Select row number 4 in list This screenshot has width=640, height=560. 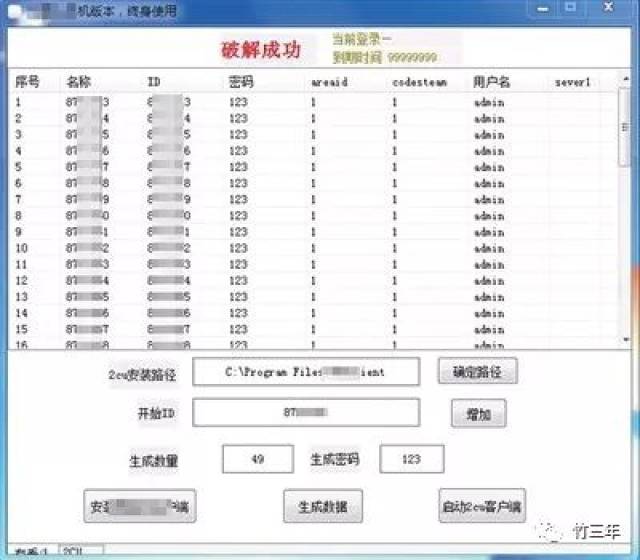312,151
